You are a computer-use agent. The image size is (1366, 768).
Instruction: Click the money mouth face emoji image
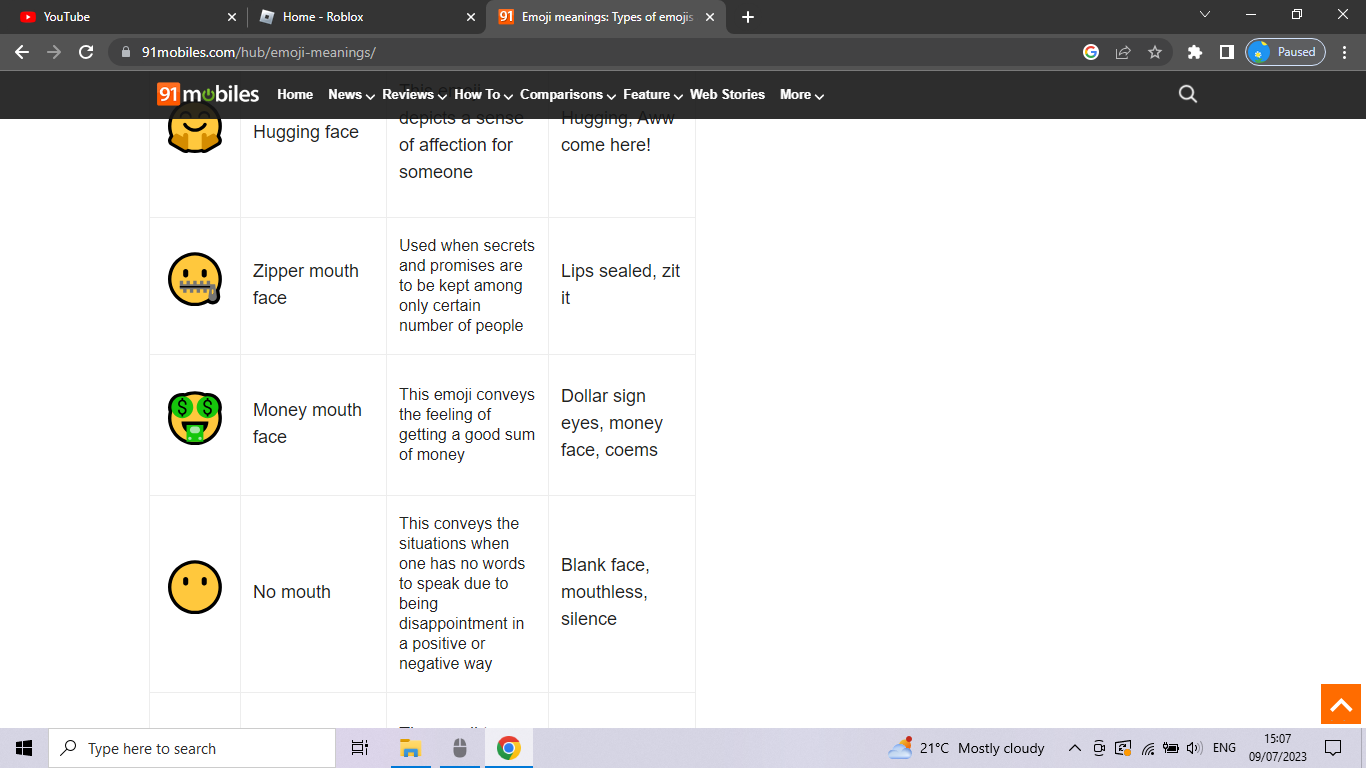tap(195, 418)
